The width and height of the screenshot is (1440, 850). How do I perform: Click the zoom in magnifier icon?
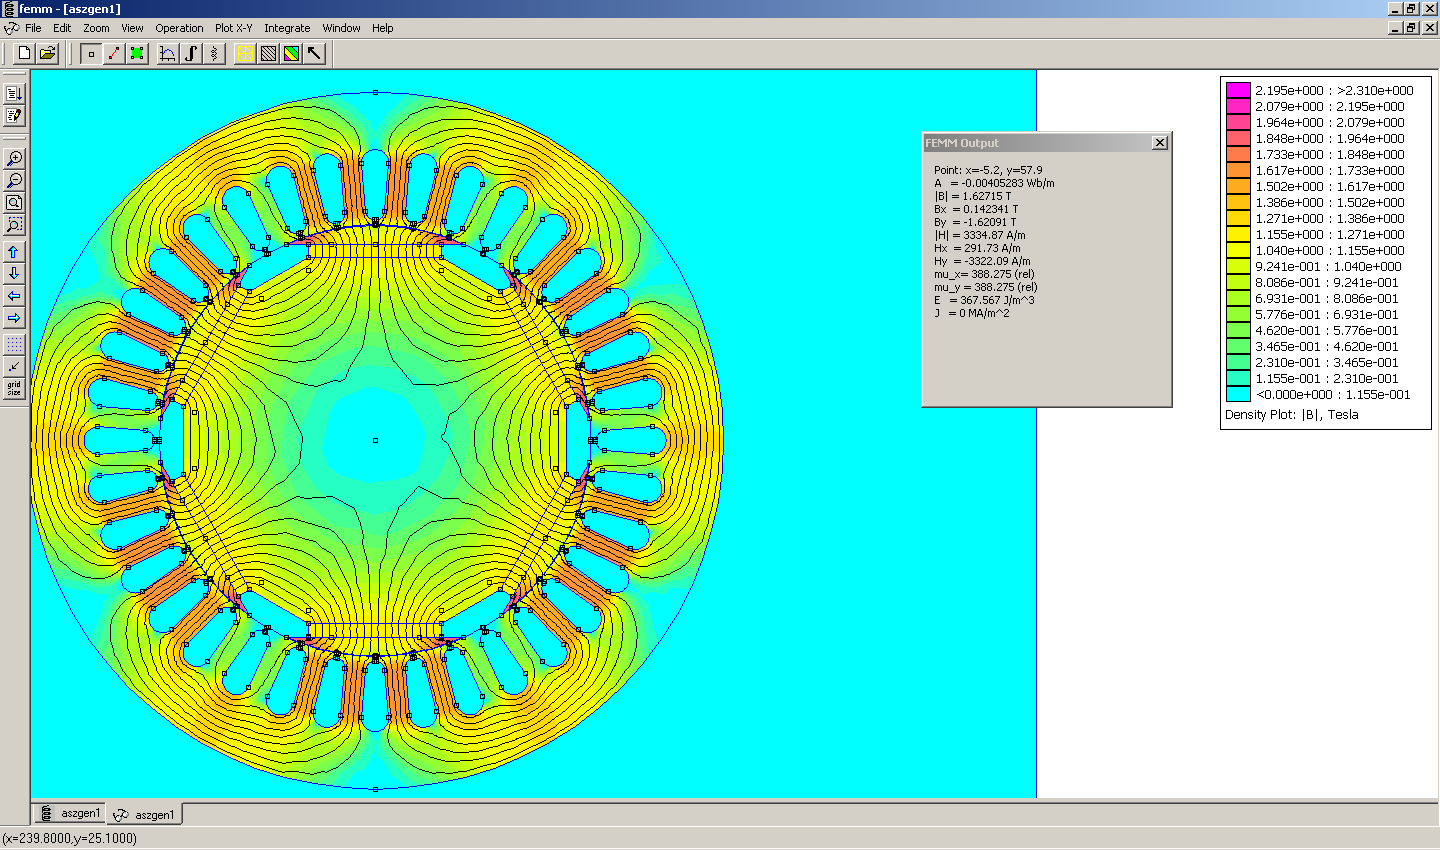point(14,158)
